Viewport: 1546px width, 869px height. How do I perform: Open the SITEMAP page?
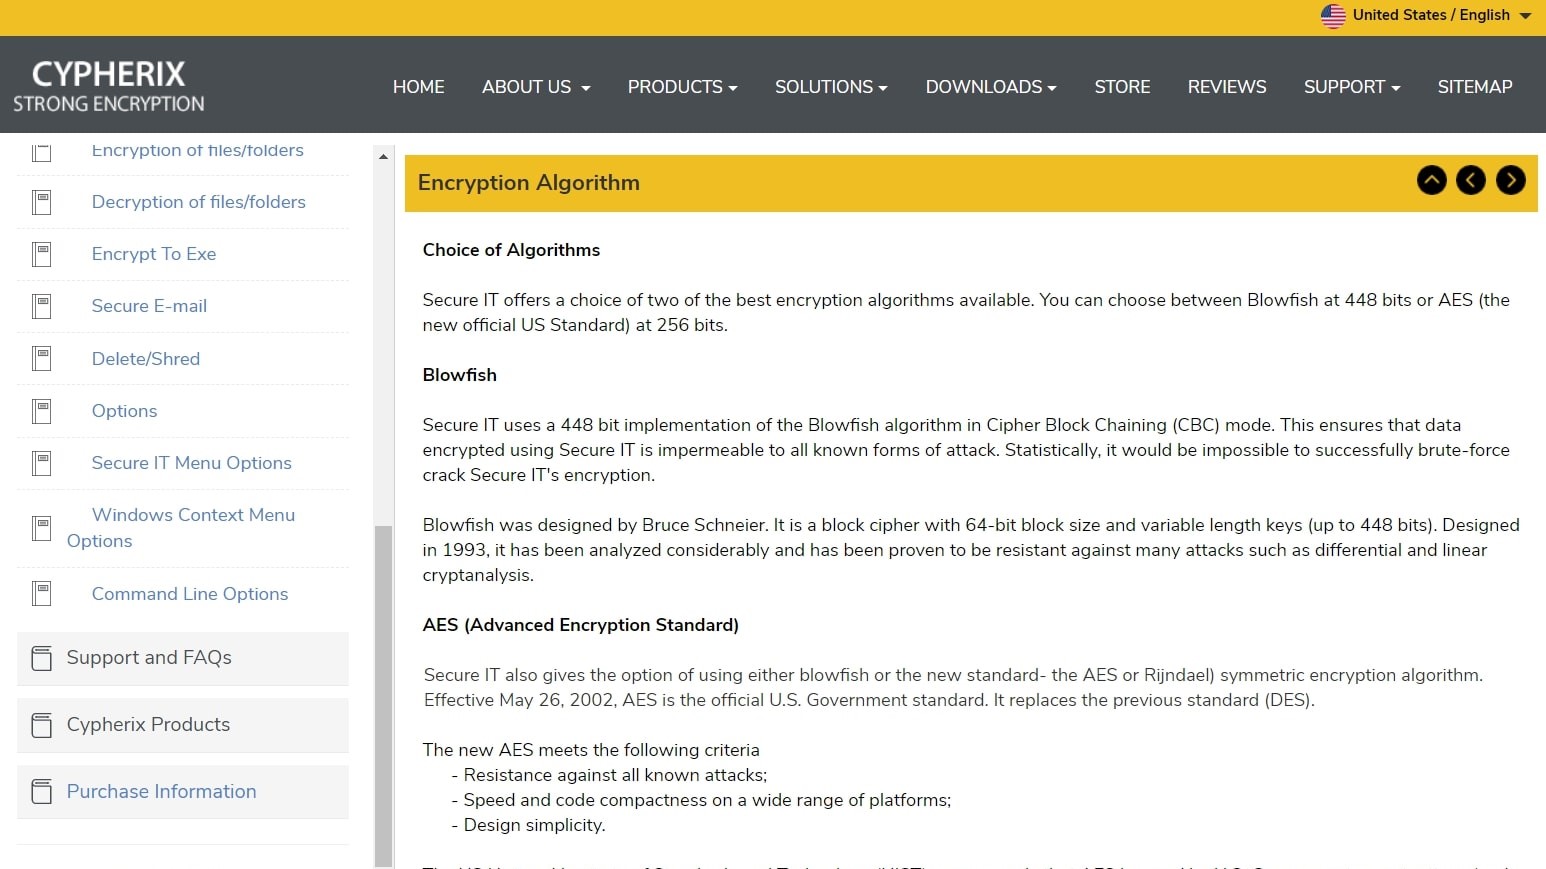coord(1475,87)
